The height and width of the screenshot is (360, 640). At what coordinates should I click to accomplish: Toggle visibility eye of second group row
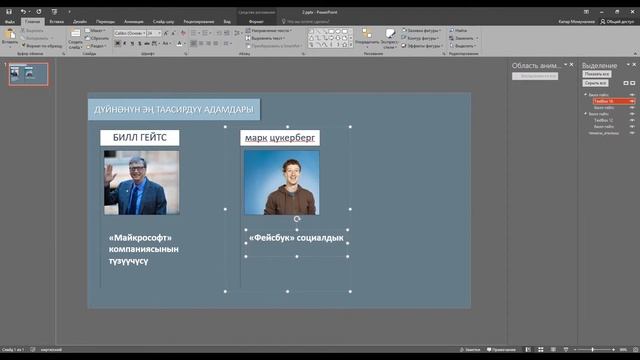(632, 114)
